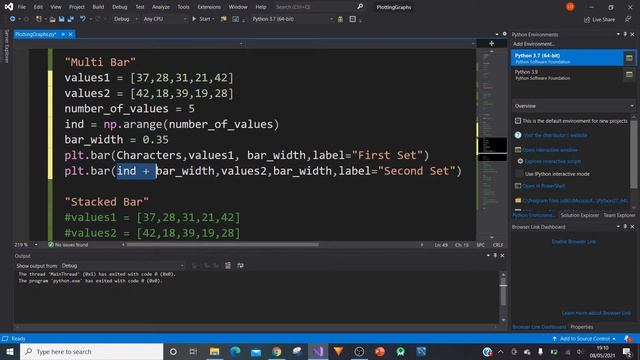Viewport: 640px width, 360px height.
Task: Pin the Browser Link Dashboard panel
Action: click(x=625, y=227)
